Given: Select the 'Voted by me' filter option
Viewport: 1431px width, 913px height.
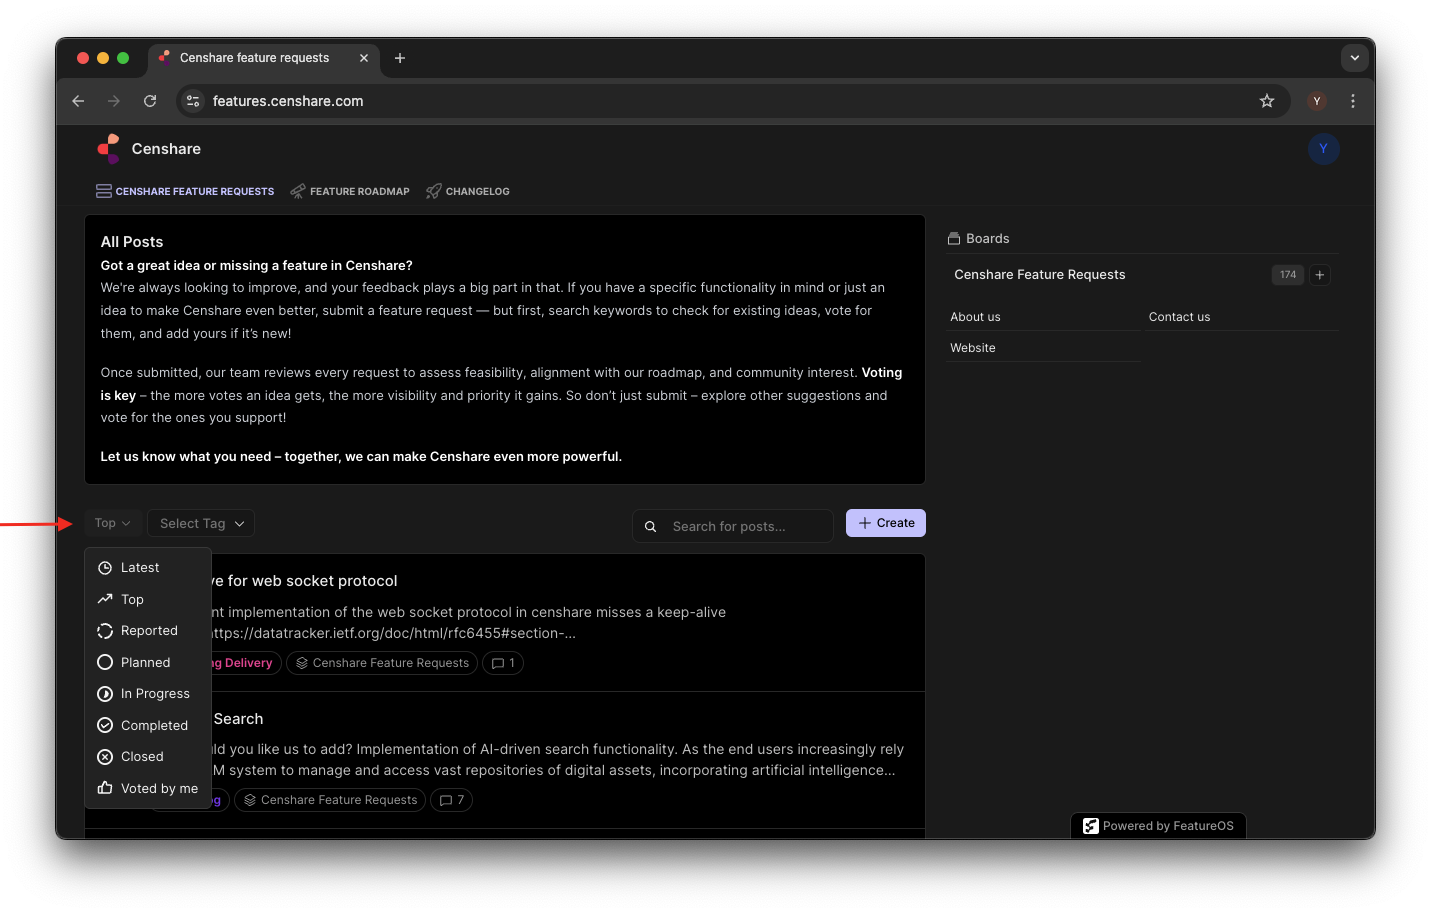Looking at the screenshot, I should tap(159, 788).
